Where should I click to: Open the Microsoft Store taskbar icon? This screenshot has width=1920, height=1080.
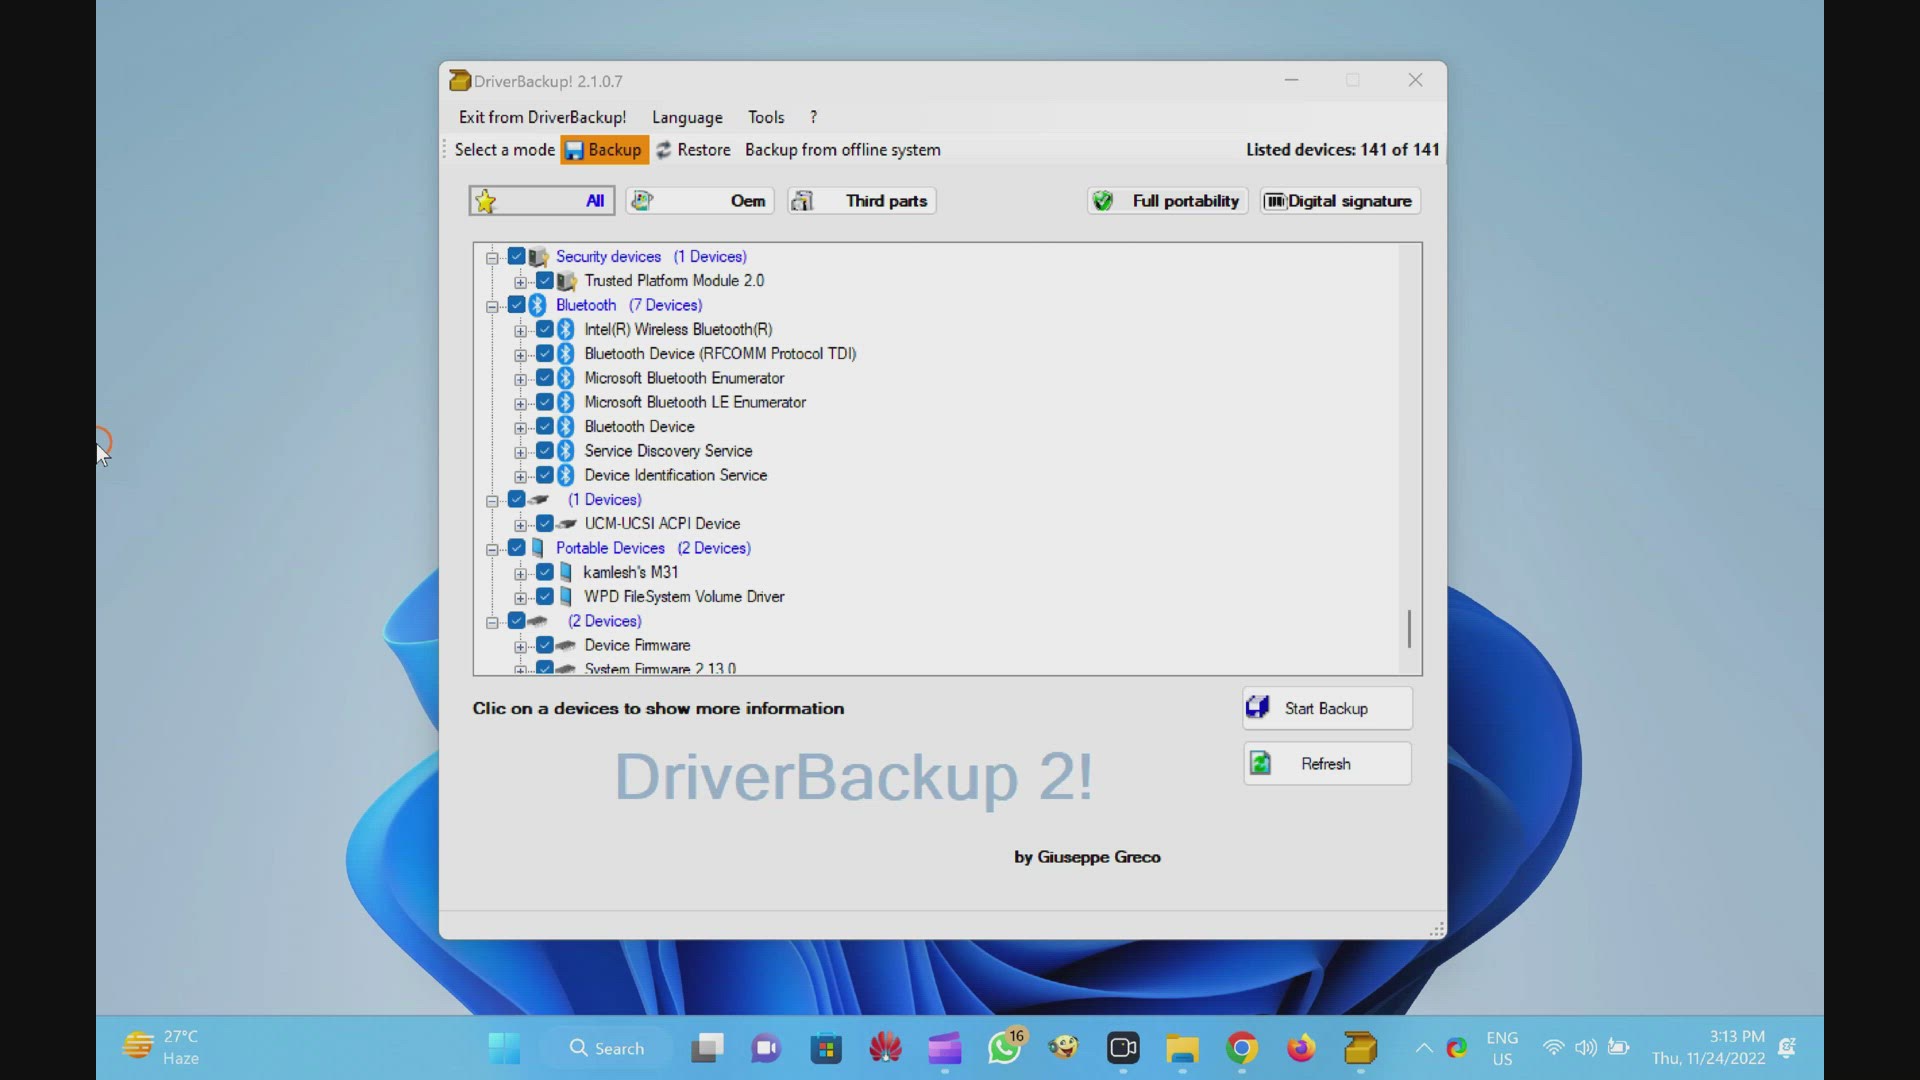(x=826, y=1048)
